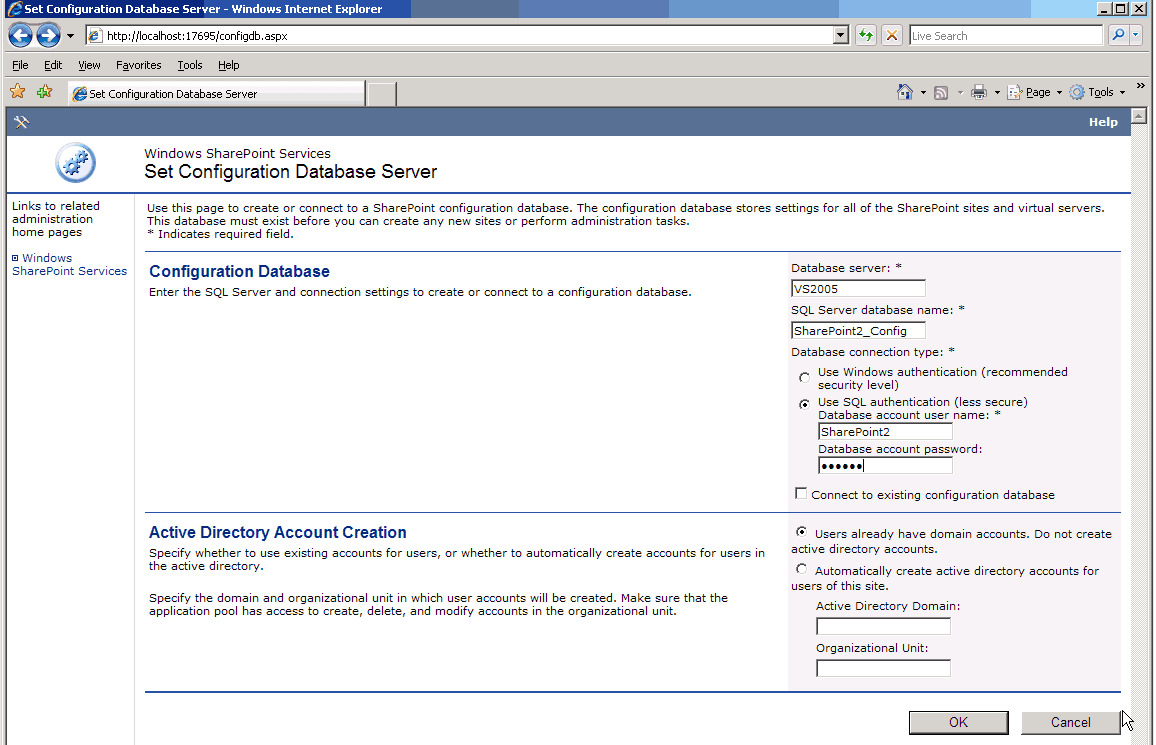Expand the address bar URL dropdown
1156x745 pixels.
840,35
